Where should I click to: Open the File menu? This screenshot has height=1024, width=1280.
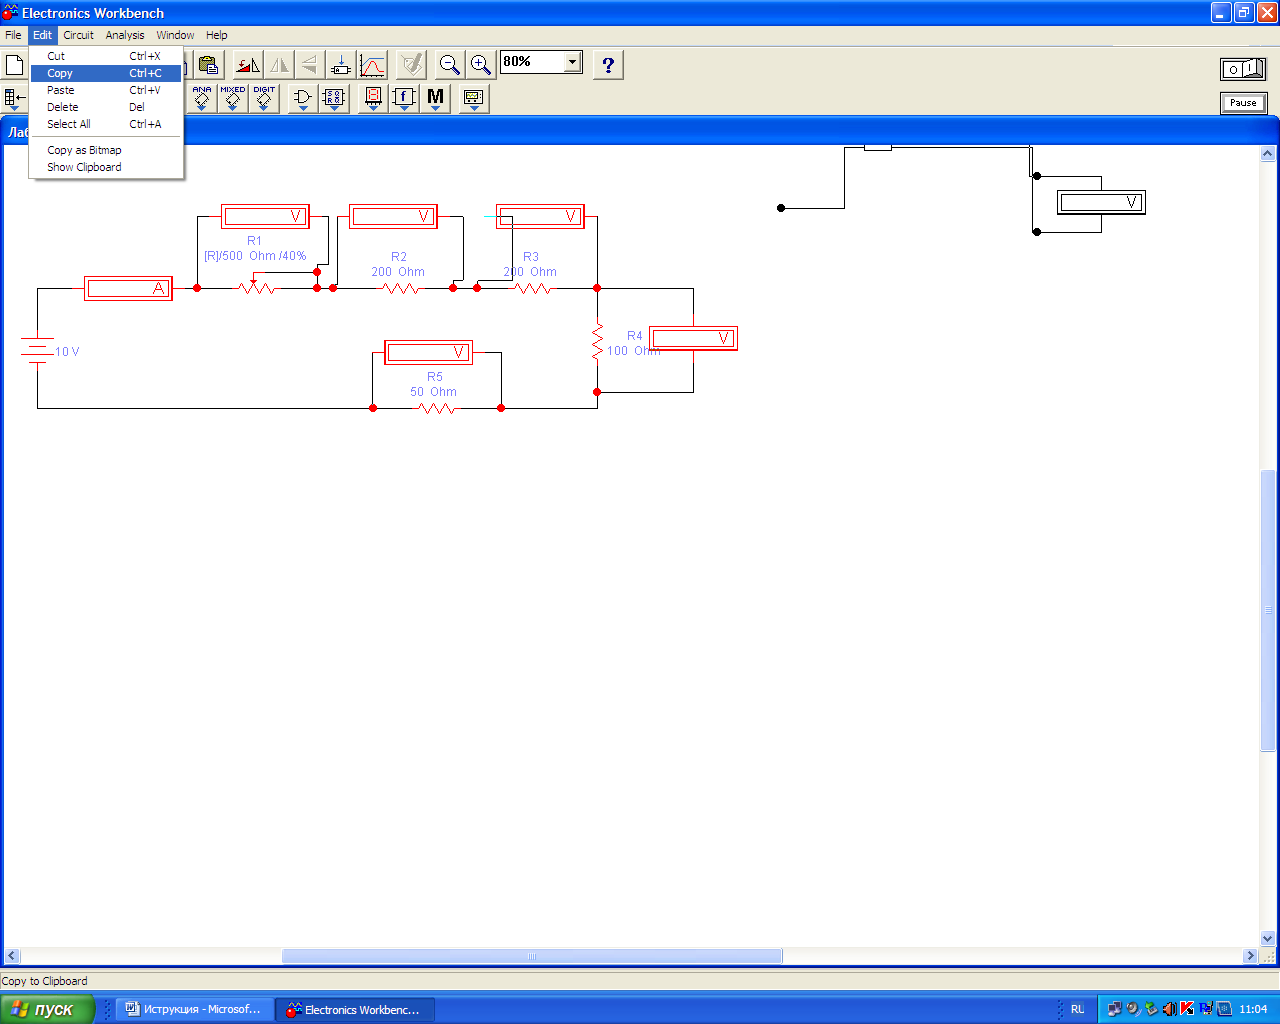13,35
